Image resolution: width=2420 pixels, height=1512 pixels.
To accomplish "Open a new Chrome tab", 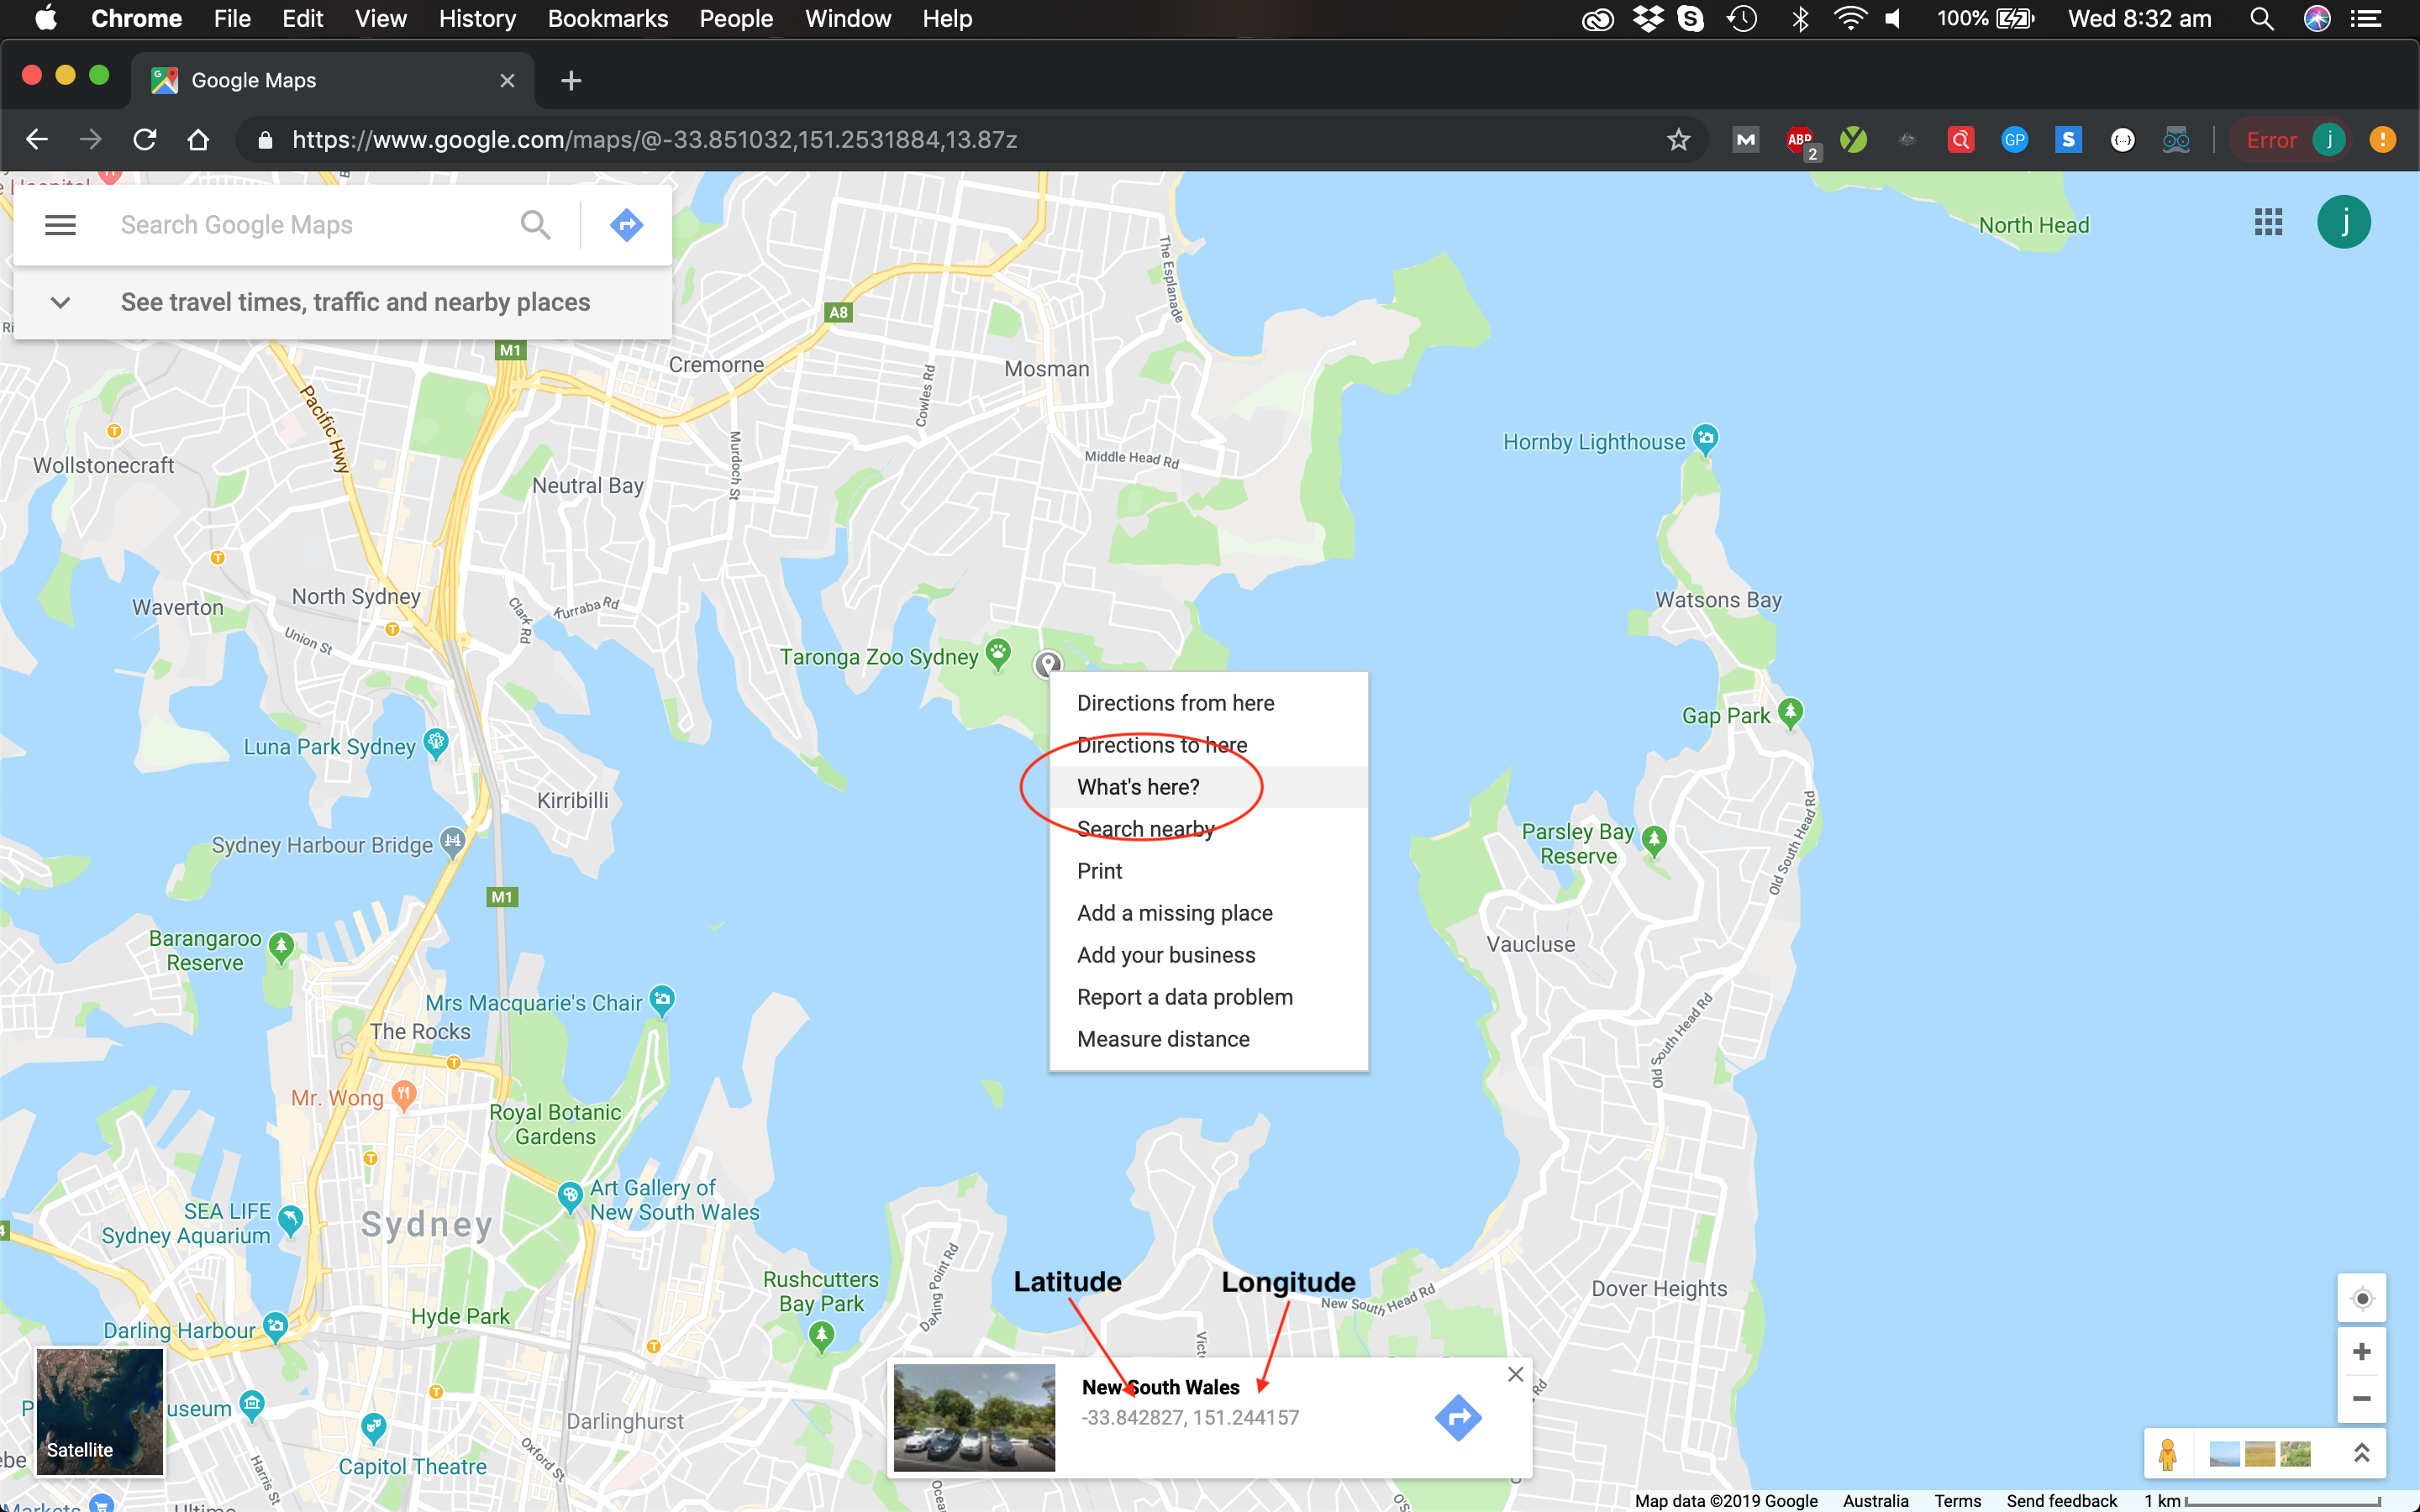I will [571, 81].
